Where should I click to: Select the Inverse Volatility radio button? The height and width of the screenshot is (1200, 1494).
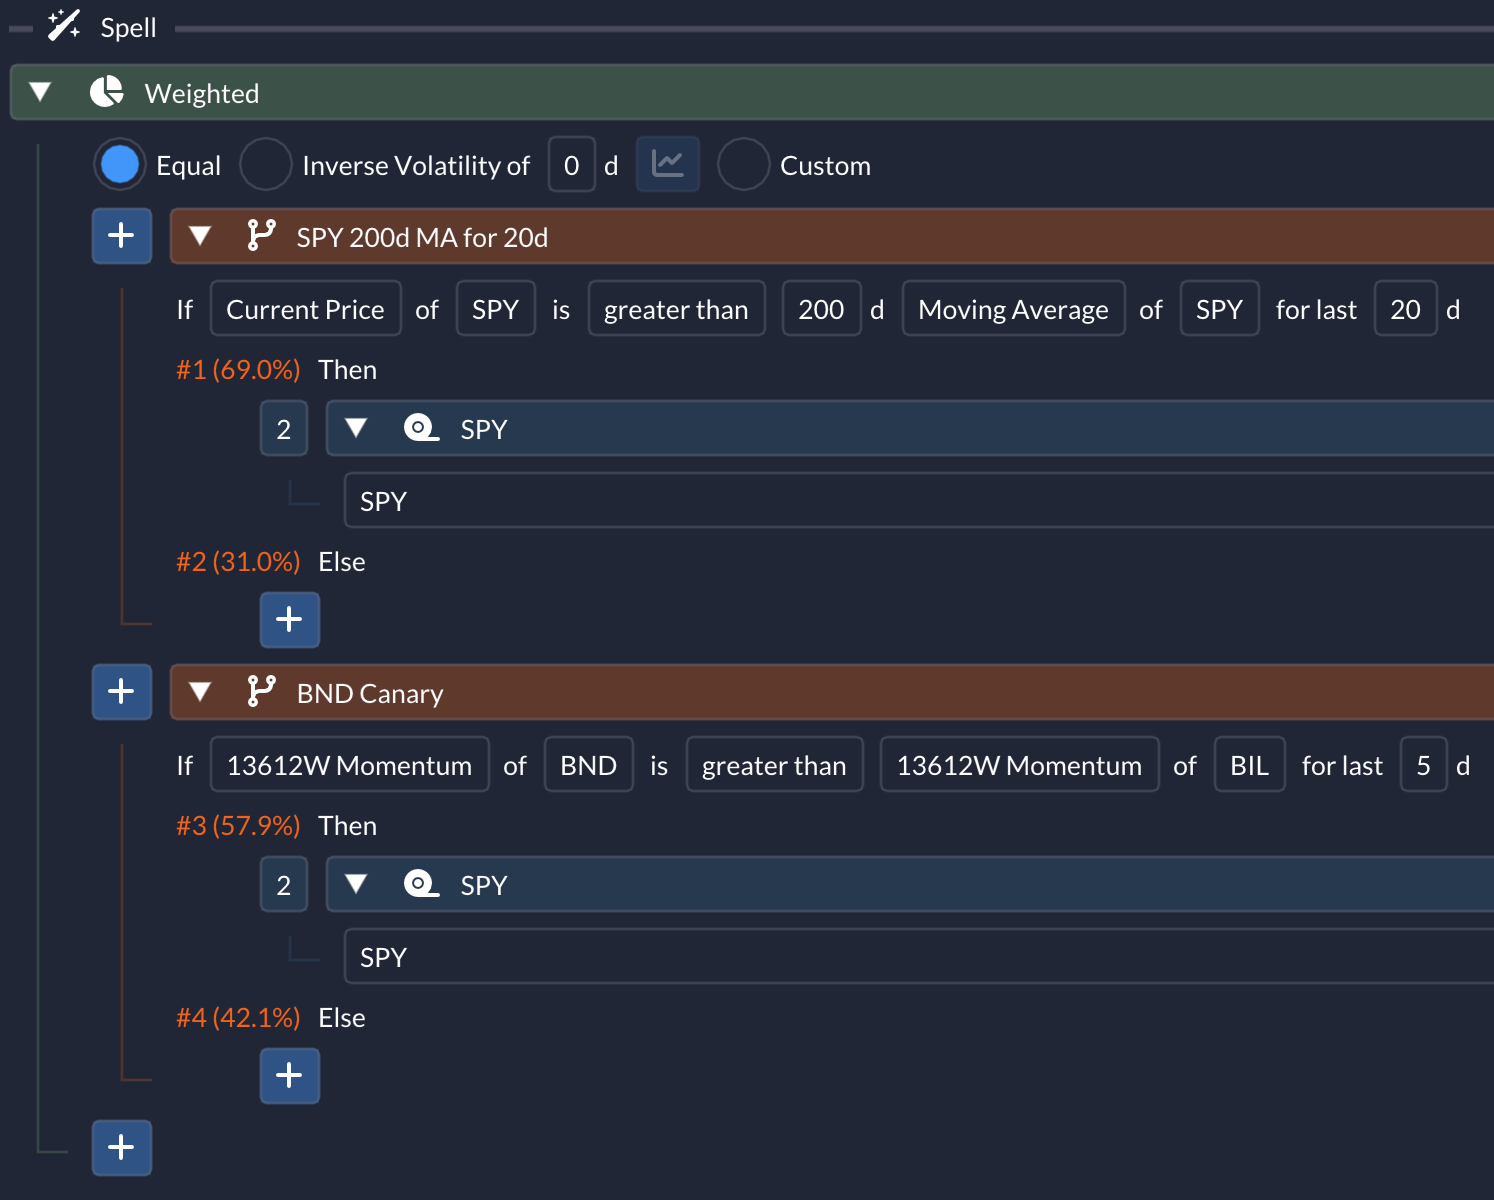pyautogui.click(x=266, y=165)
